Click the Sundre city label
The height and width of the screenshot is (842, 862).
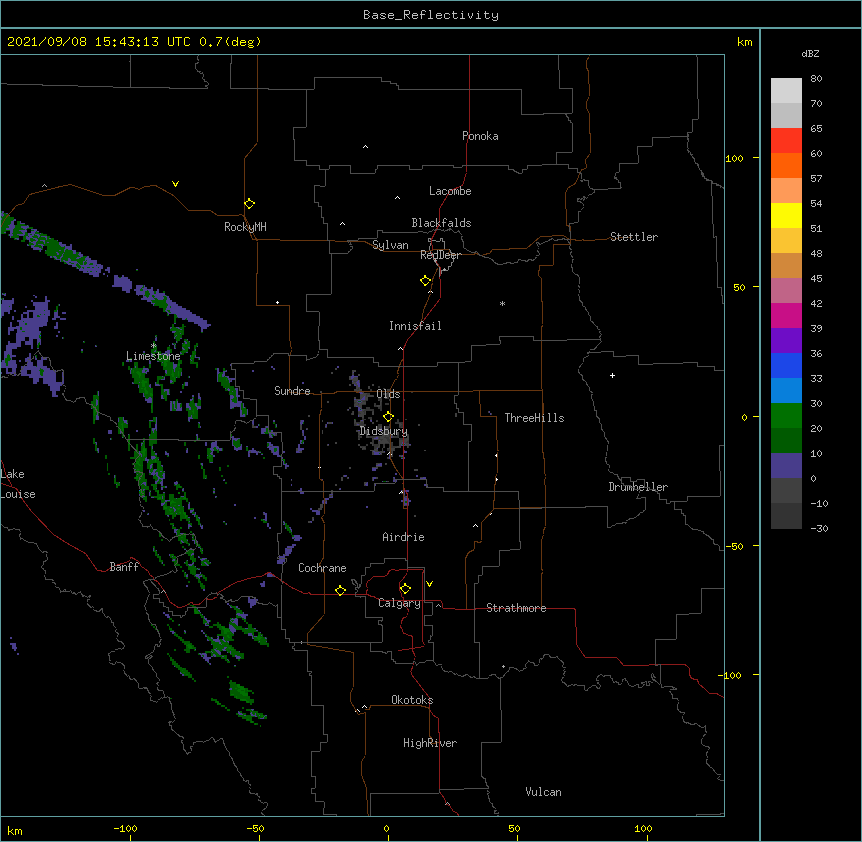point(292,391)
